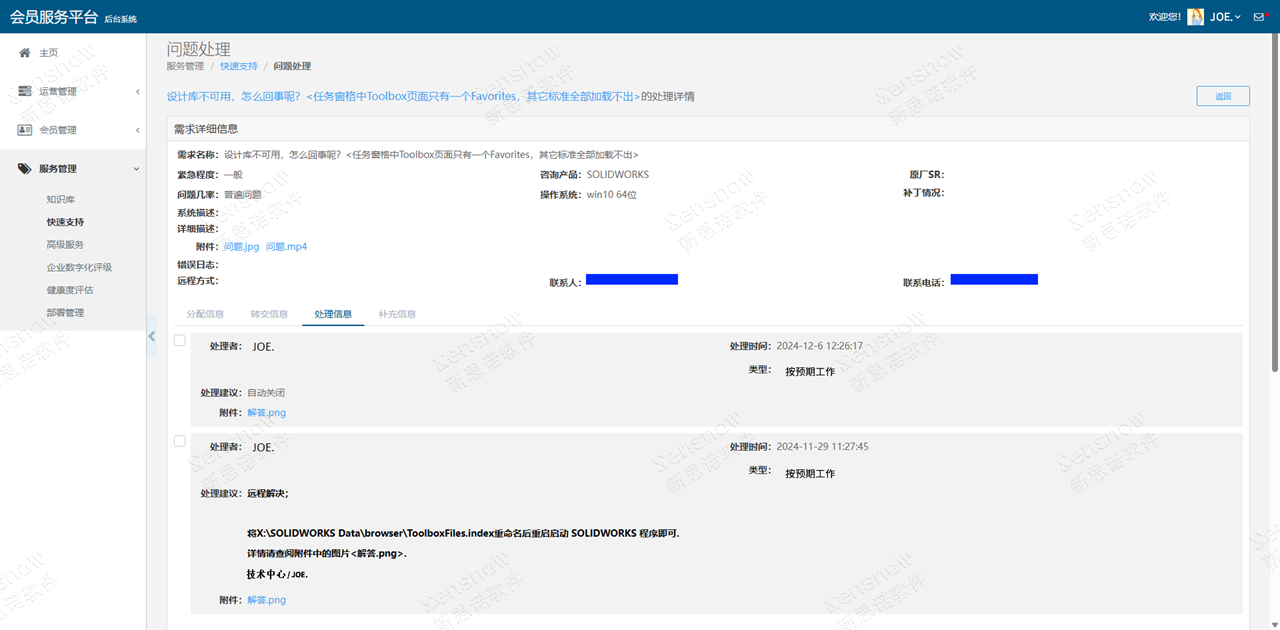
Task: Switch to the 分配信息 tab
Action: tap(205, 314)
